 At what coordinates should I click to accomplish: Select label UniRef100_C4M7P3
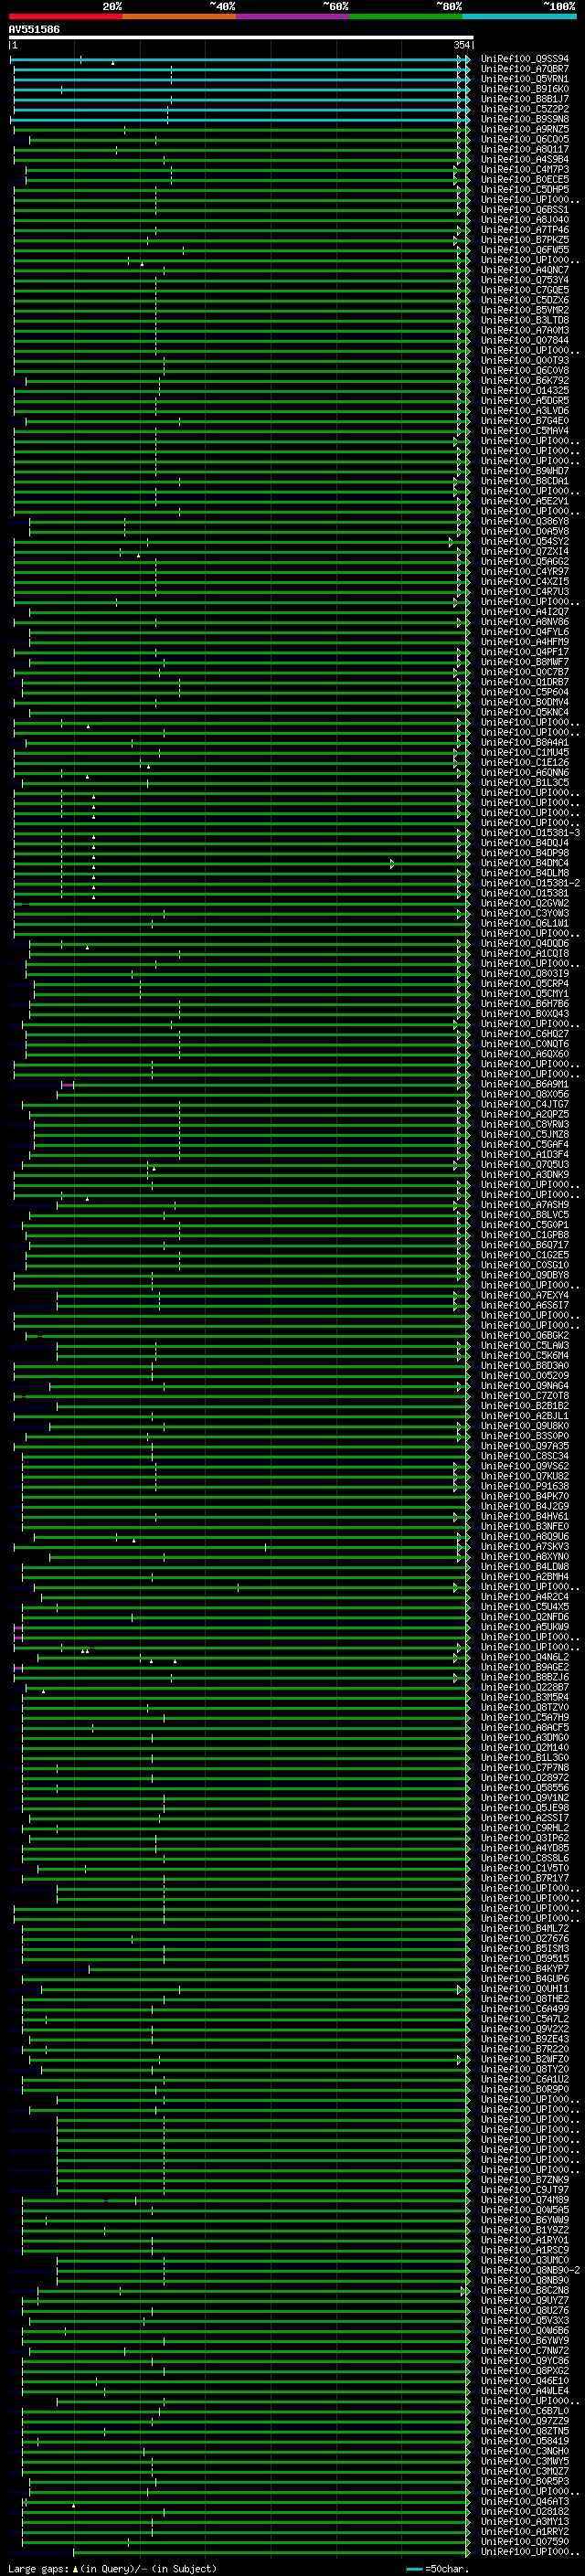[525, 169]
